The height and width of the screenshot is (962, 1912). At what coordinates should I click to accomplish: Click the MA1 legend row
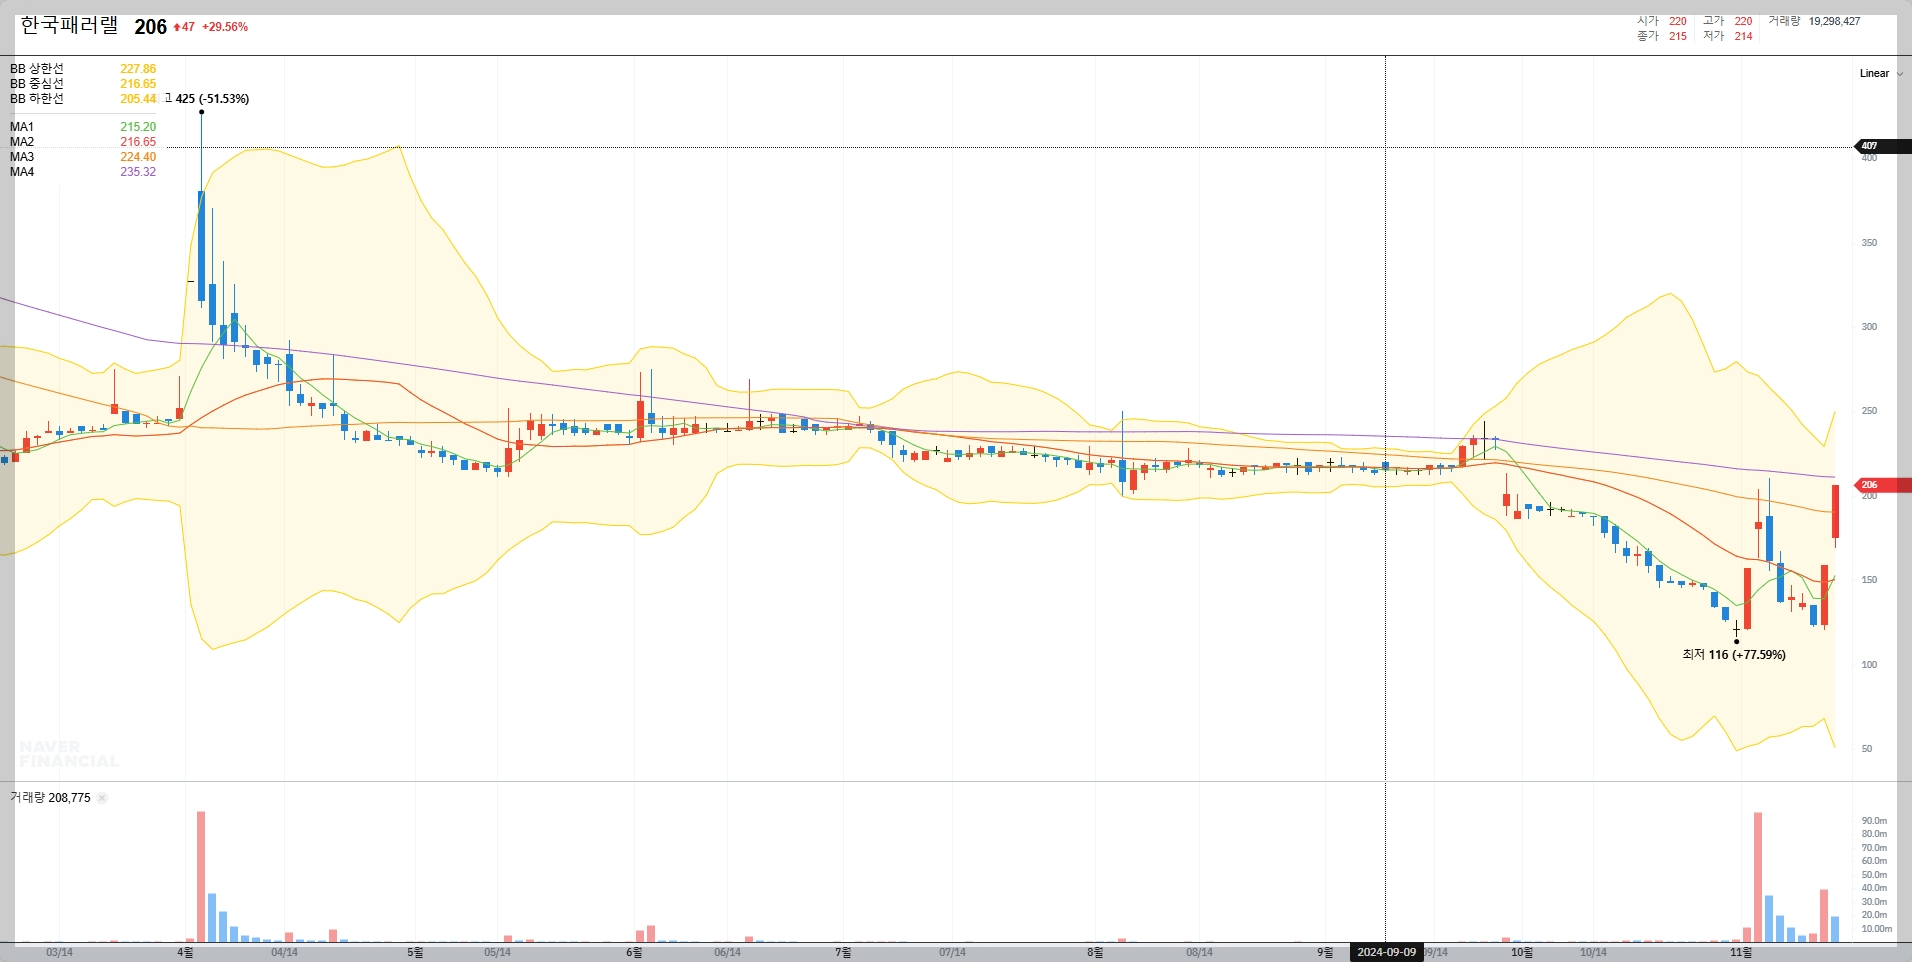tap(83, 127)
